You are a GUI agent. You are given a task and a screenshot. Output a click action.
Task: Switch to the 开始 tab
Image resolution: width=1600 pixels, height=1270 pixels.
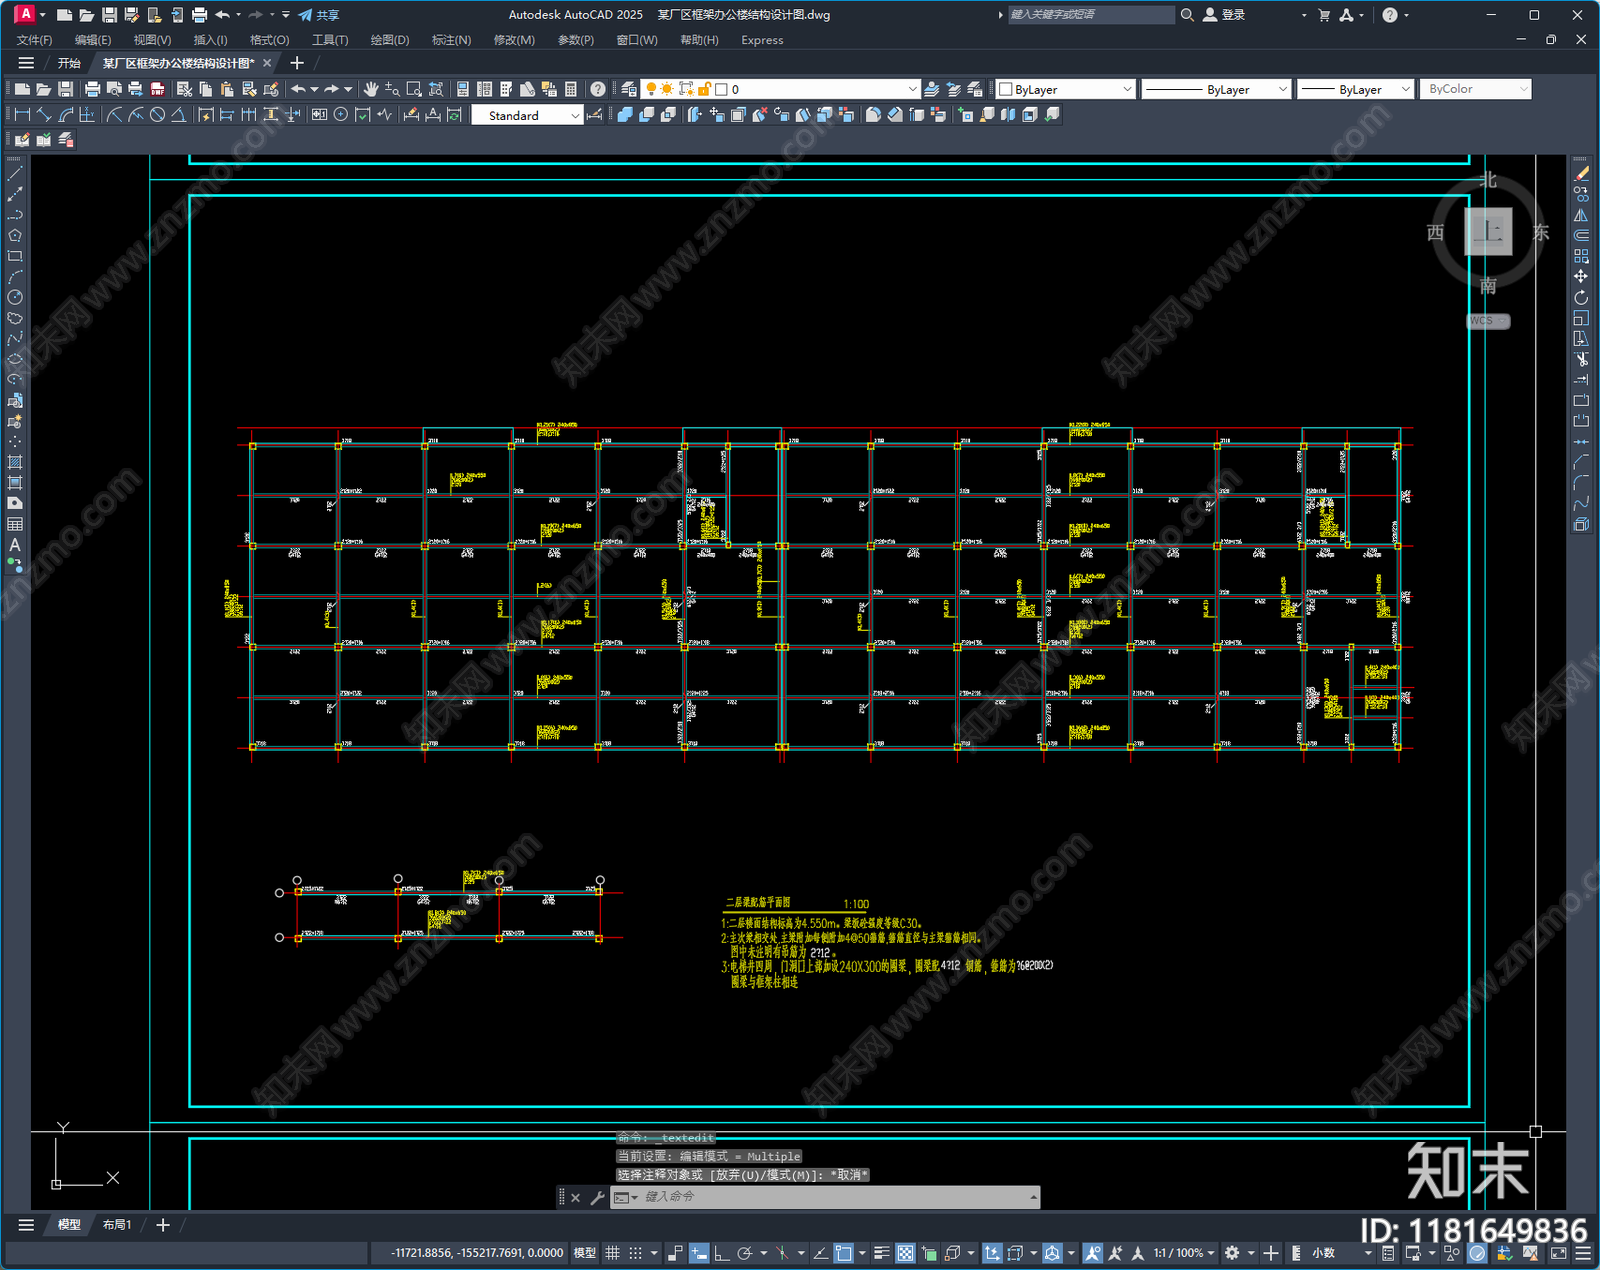coord(69,63)
